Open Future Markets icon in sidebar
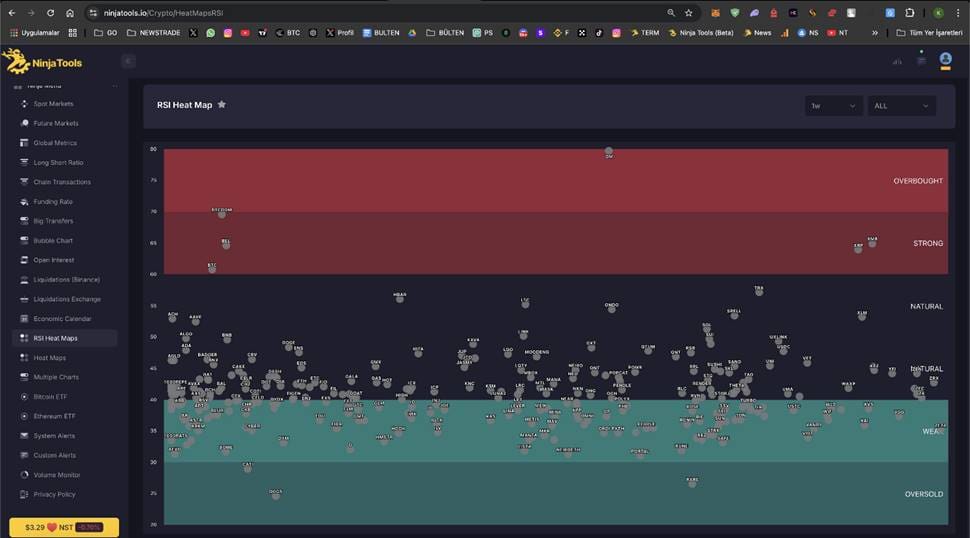The image size is (970, 538). pyautogui.click(x=24, y=123)
